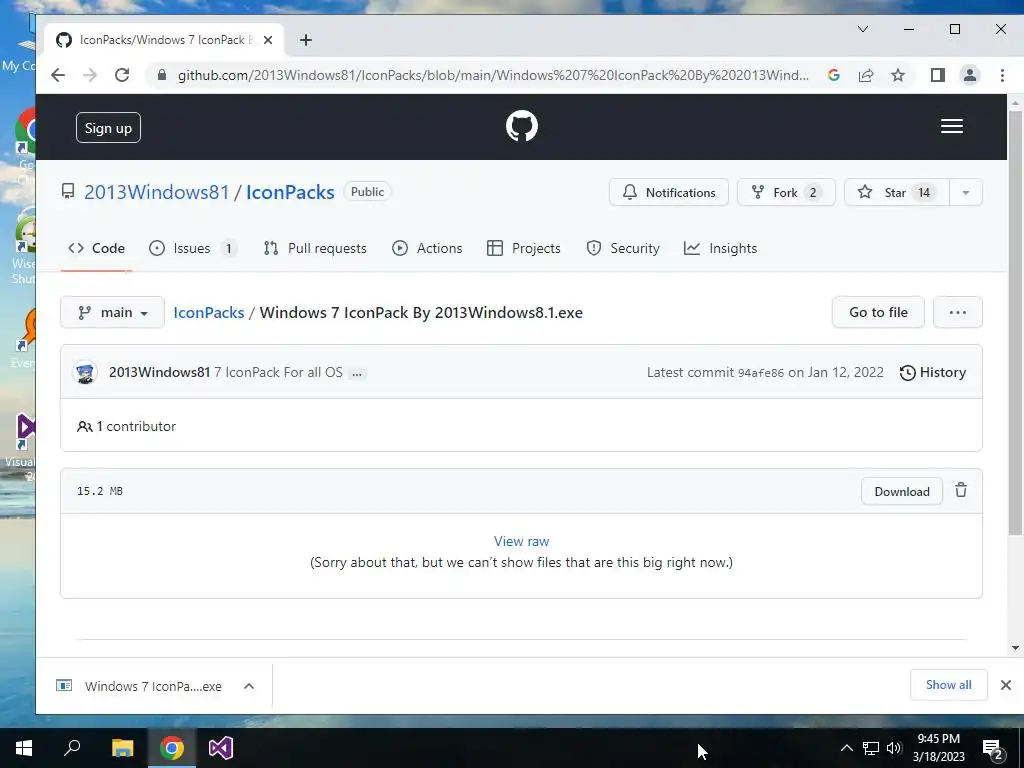
Task: Open the tab search chevron
Action: click(x=863, y=29)
